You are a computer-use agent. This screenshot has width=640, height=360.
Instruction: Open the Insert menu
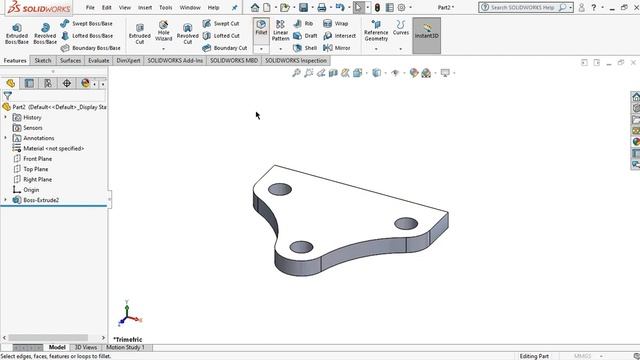tap(145, 7)
